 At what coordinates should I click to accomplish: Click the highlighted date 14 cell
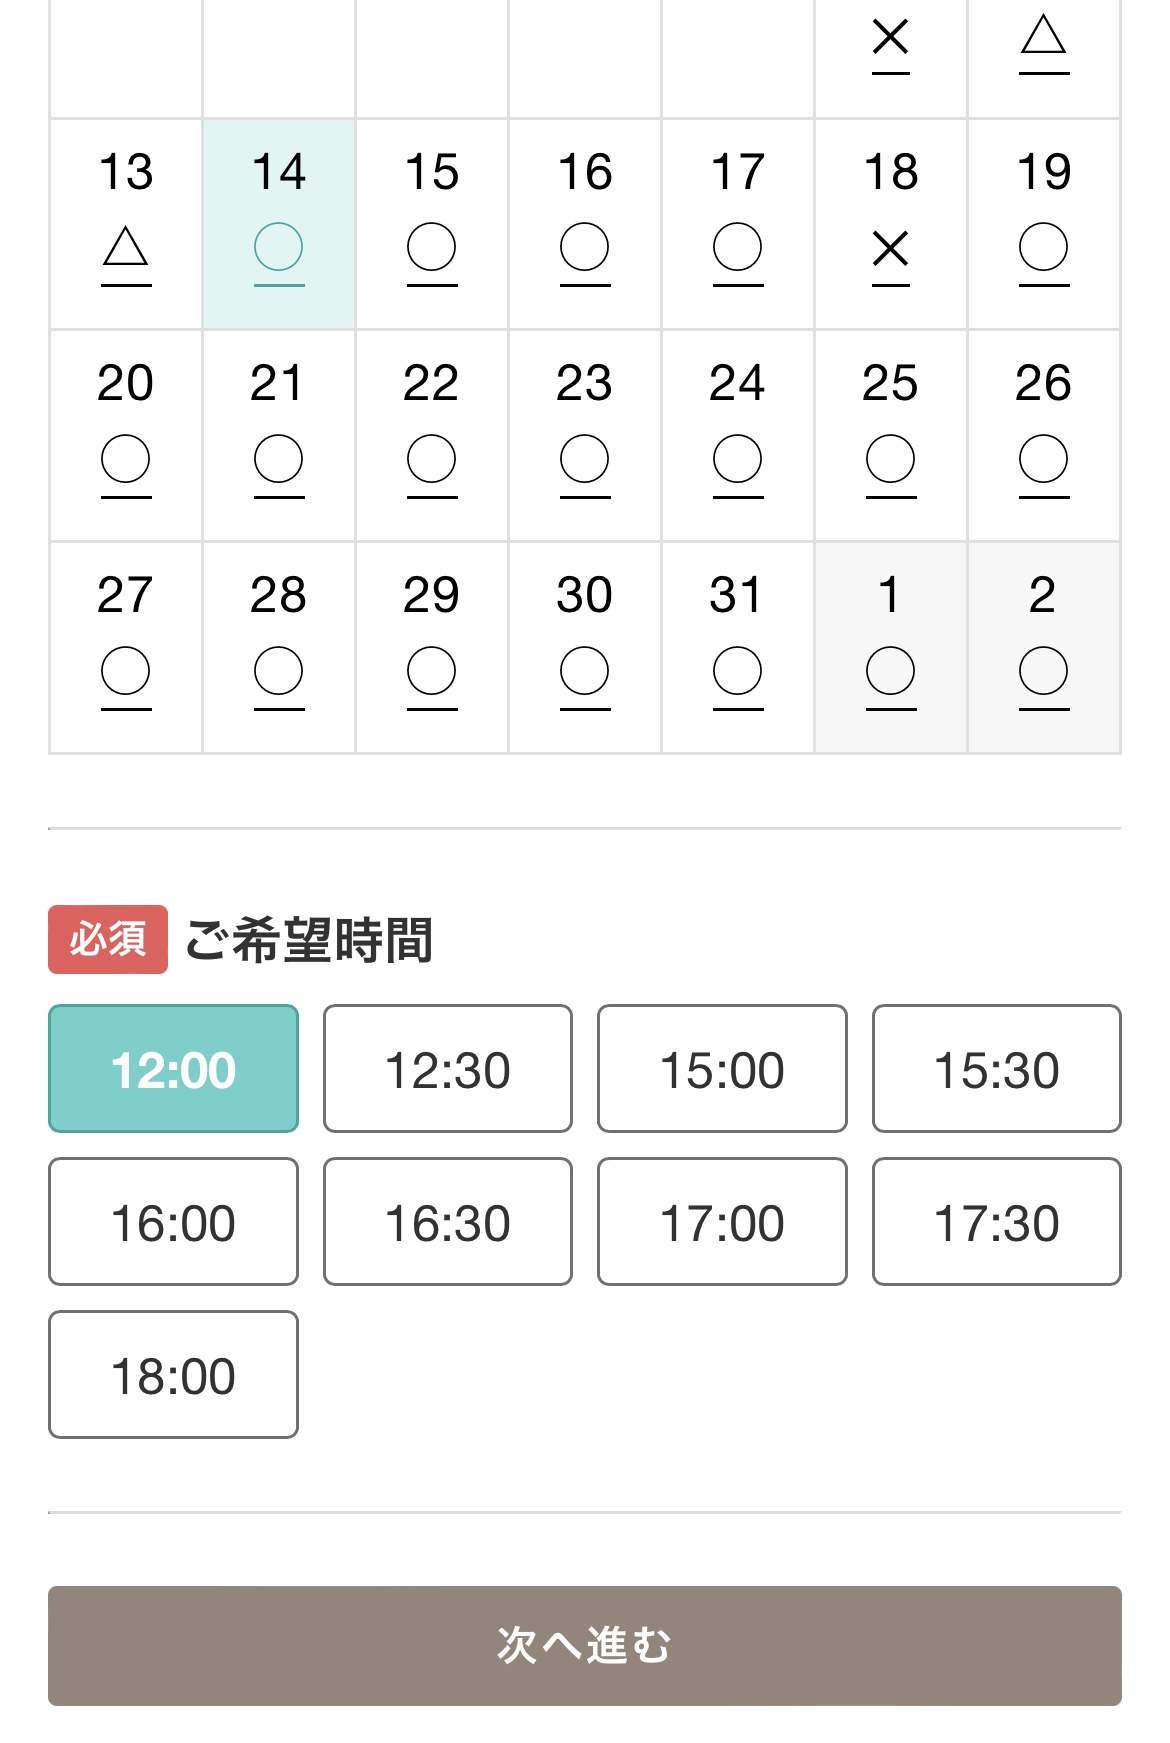pyautogui.click(x=279, y=224)
